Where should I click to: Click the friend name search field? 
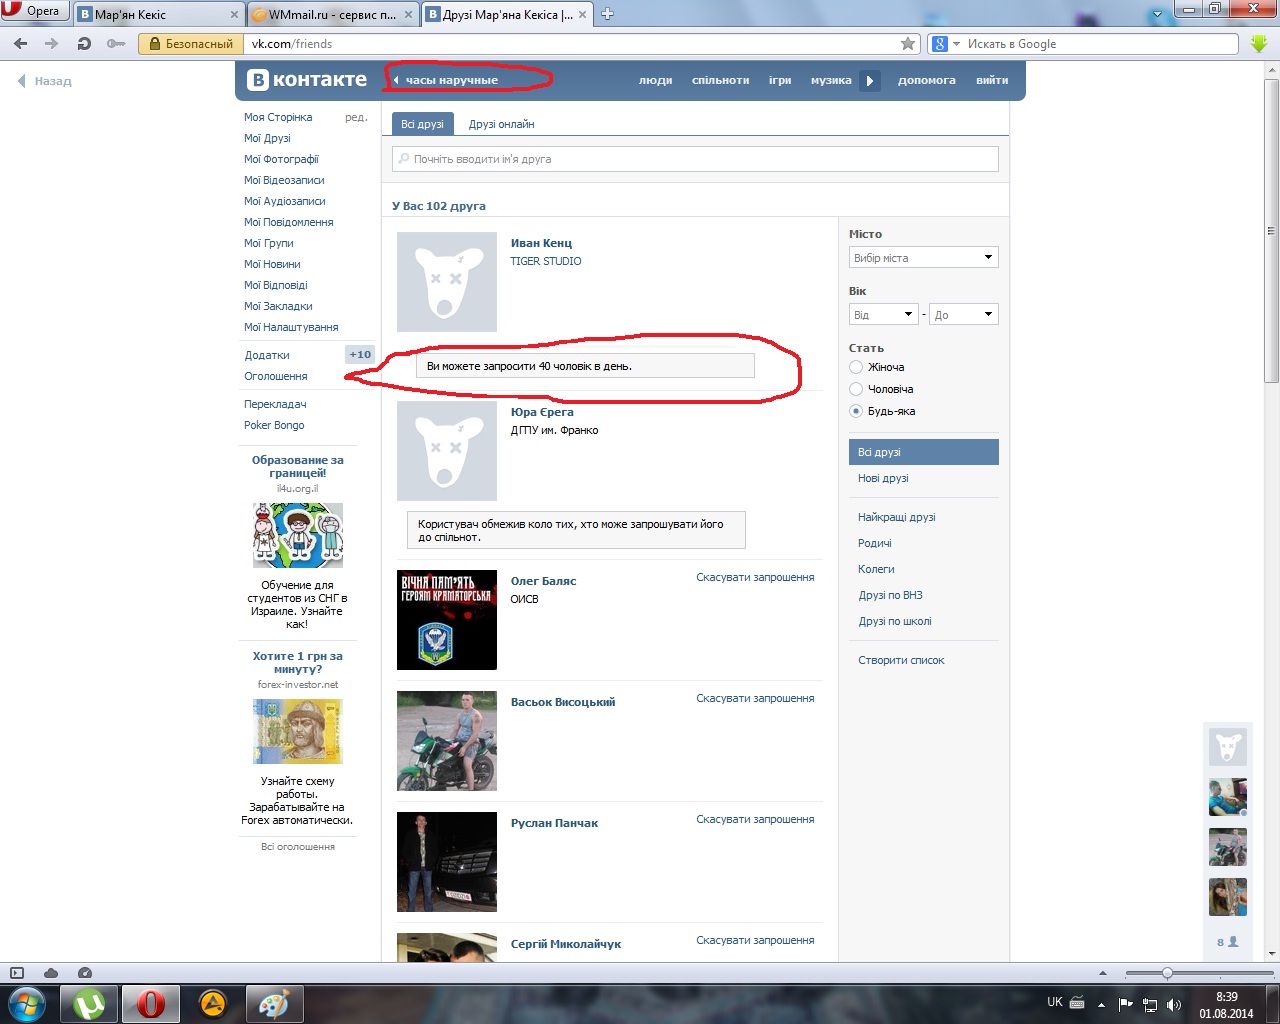[x=695, y=159]
